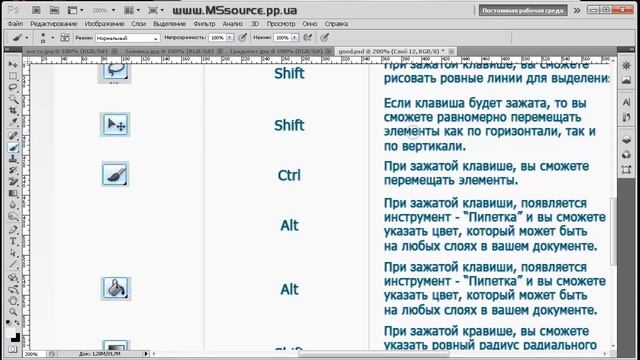Open the Layers panel icon in the right dock
Image resolution: width=640 pixels, height=360 pixels.
pyautogui.click(x=627, y=140)
